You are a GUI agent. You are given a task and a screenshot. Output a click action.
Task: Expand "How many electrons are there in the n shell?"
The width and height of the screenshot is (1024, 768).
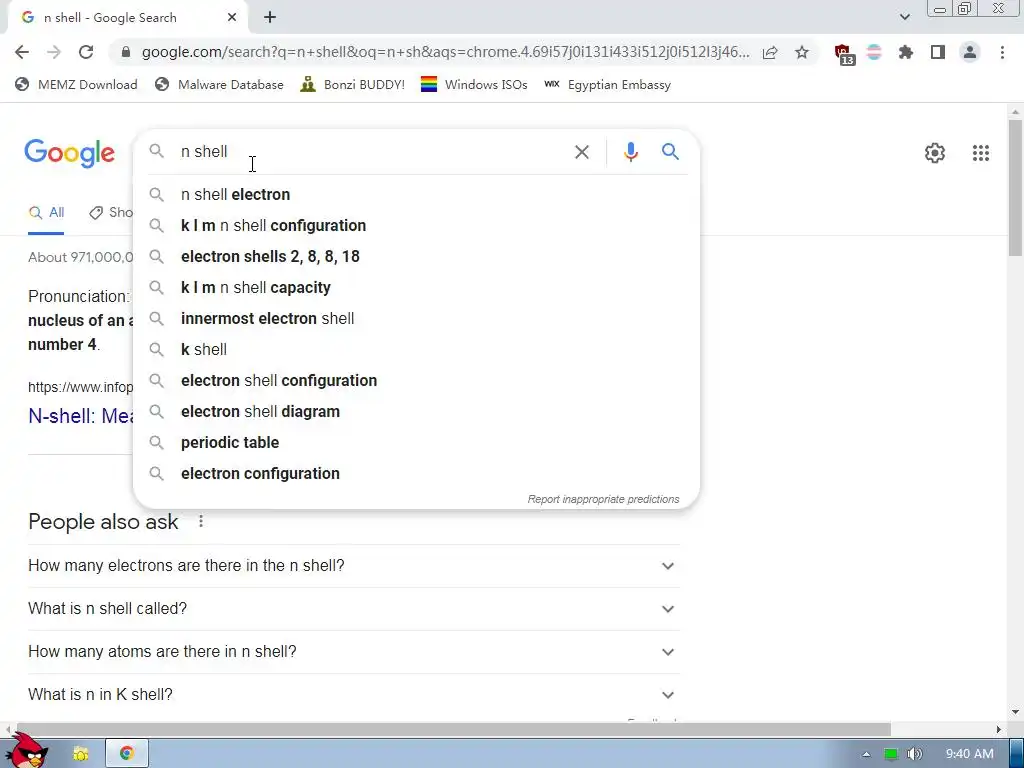353,566
